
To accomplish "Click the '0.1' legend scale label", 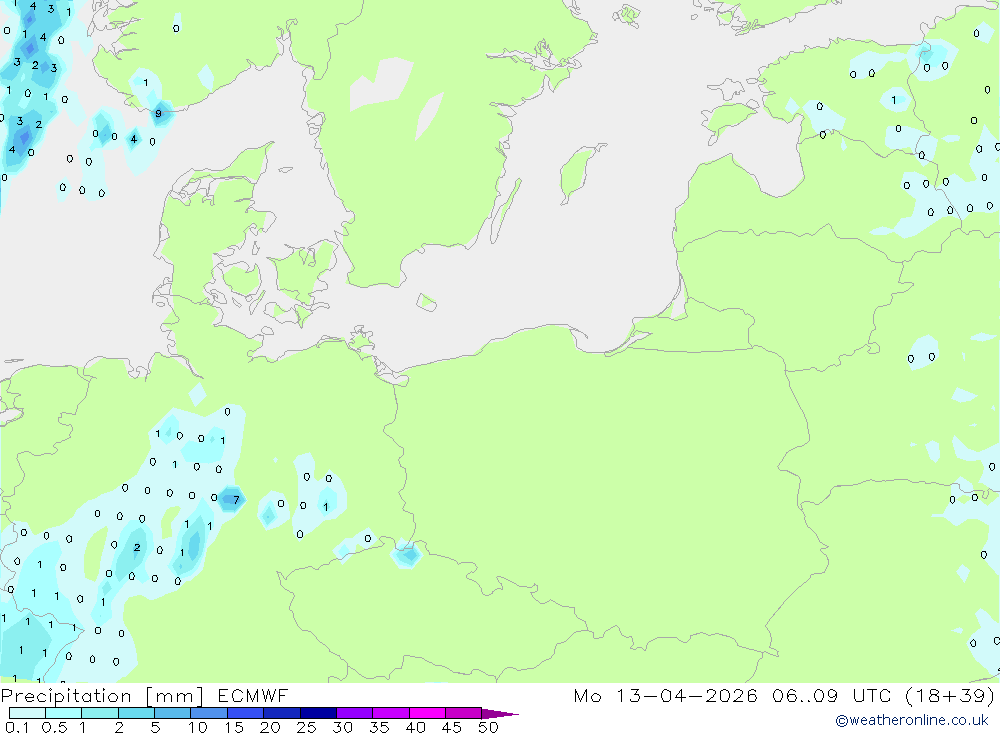I will pyautogui.click(x=17, y=727).
